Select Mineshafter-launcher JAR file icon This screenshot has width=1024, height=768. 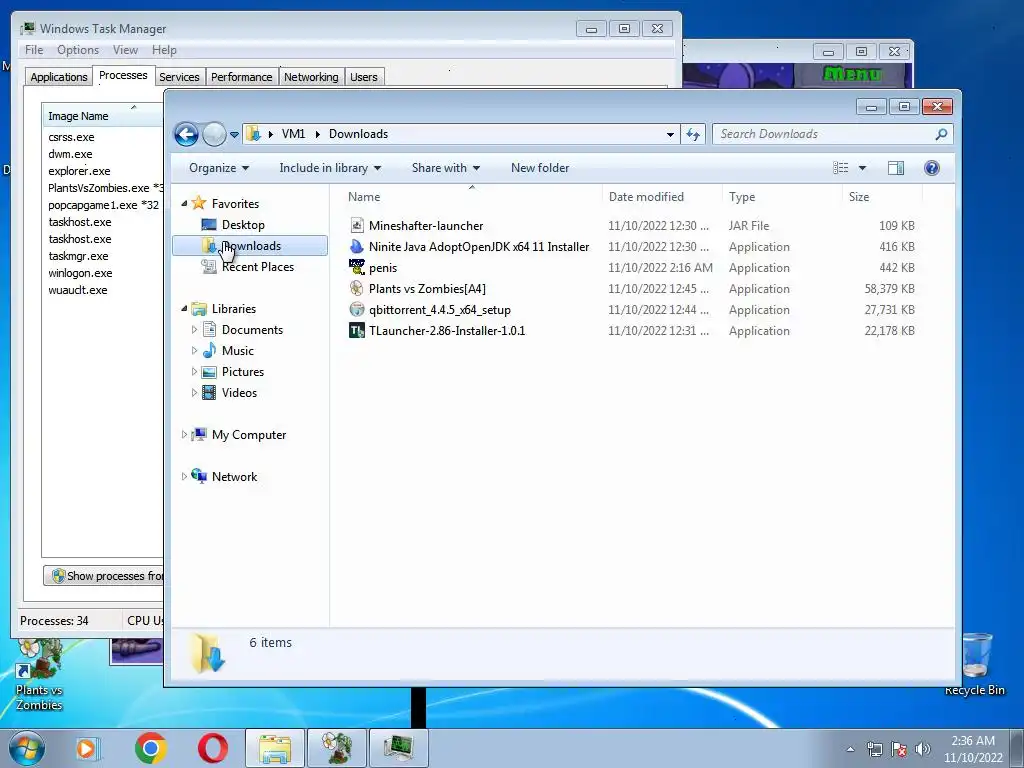[x=357, y=225]
